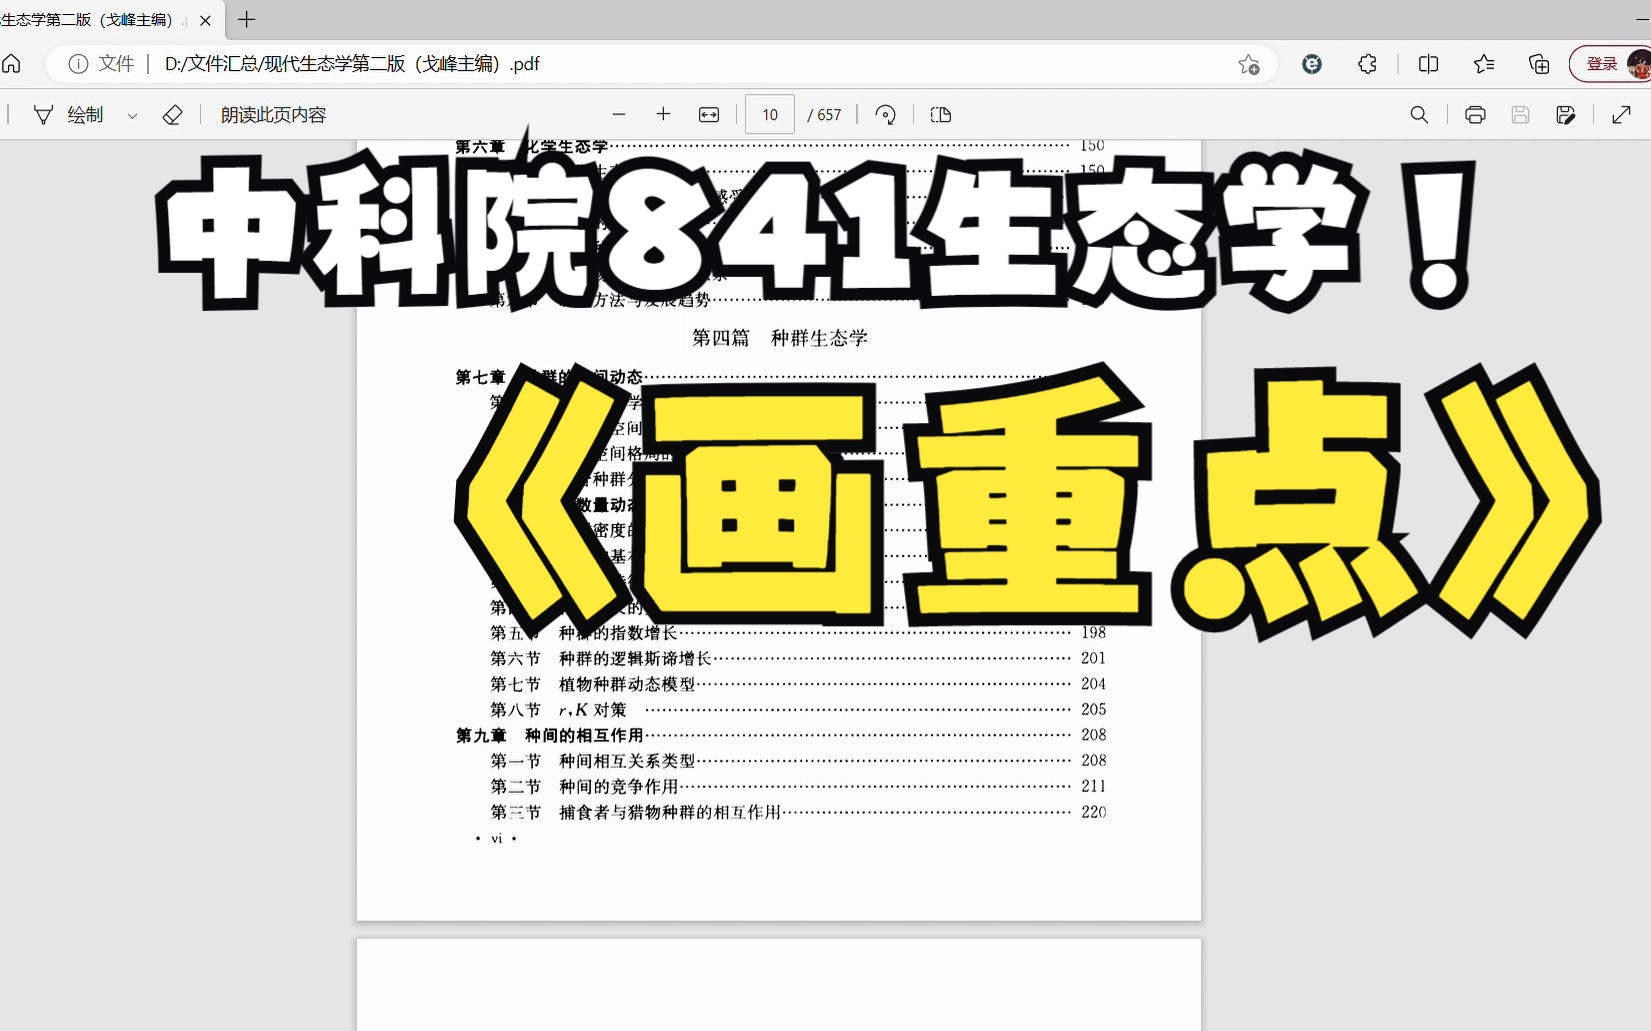Start 朗读此页内容 read aloud
The image size is (1651, 1031).
point(273,115)
